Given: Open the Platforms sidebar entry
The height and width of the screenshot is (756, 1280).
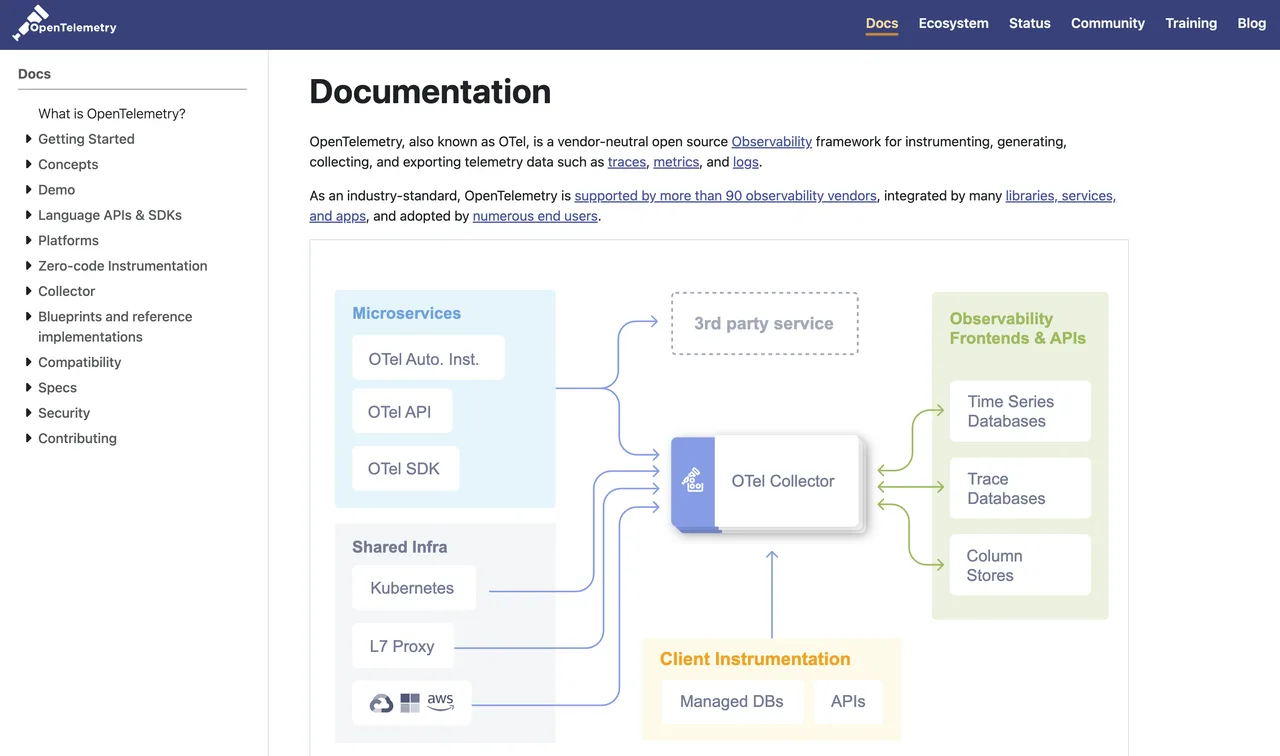Looking at the screenshot, I should pyautogui.click(x=68, y=240).
